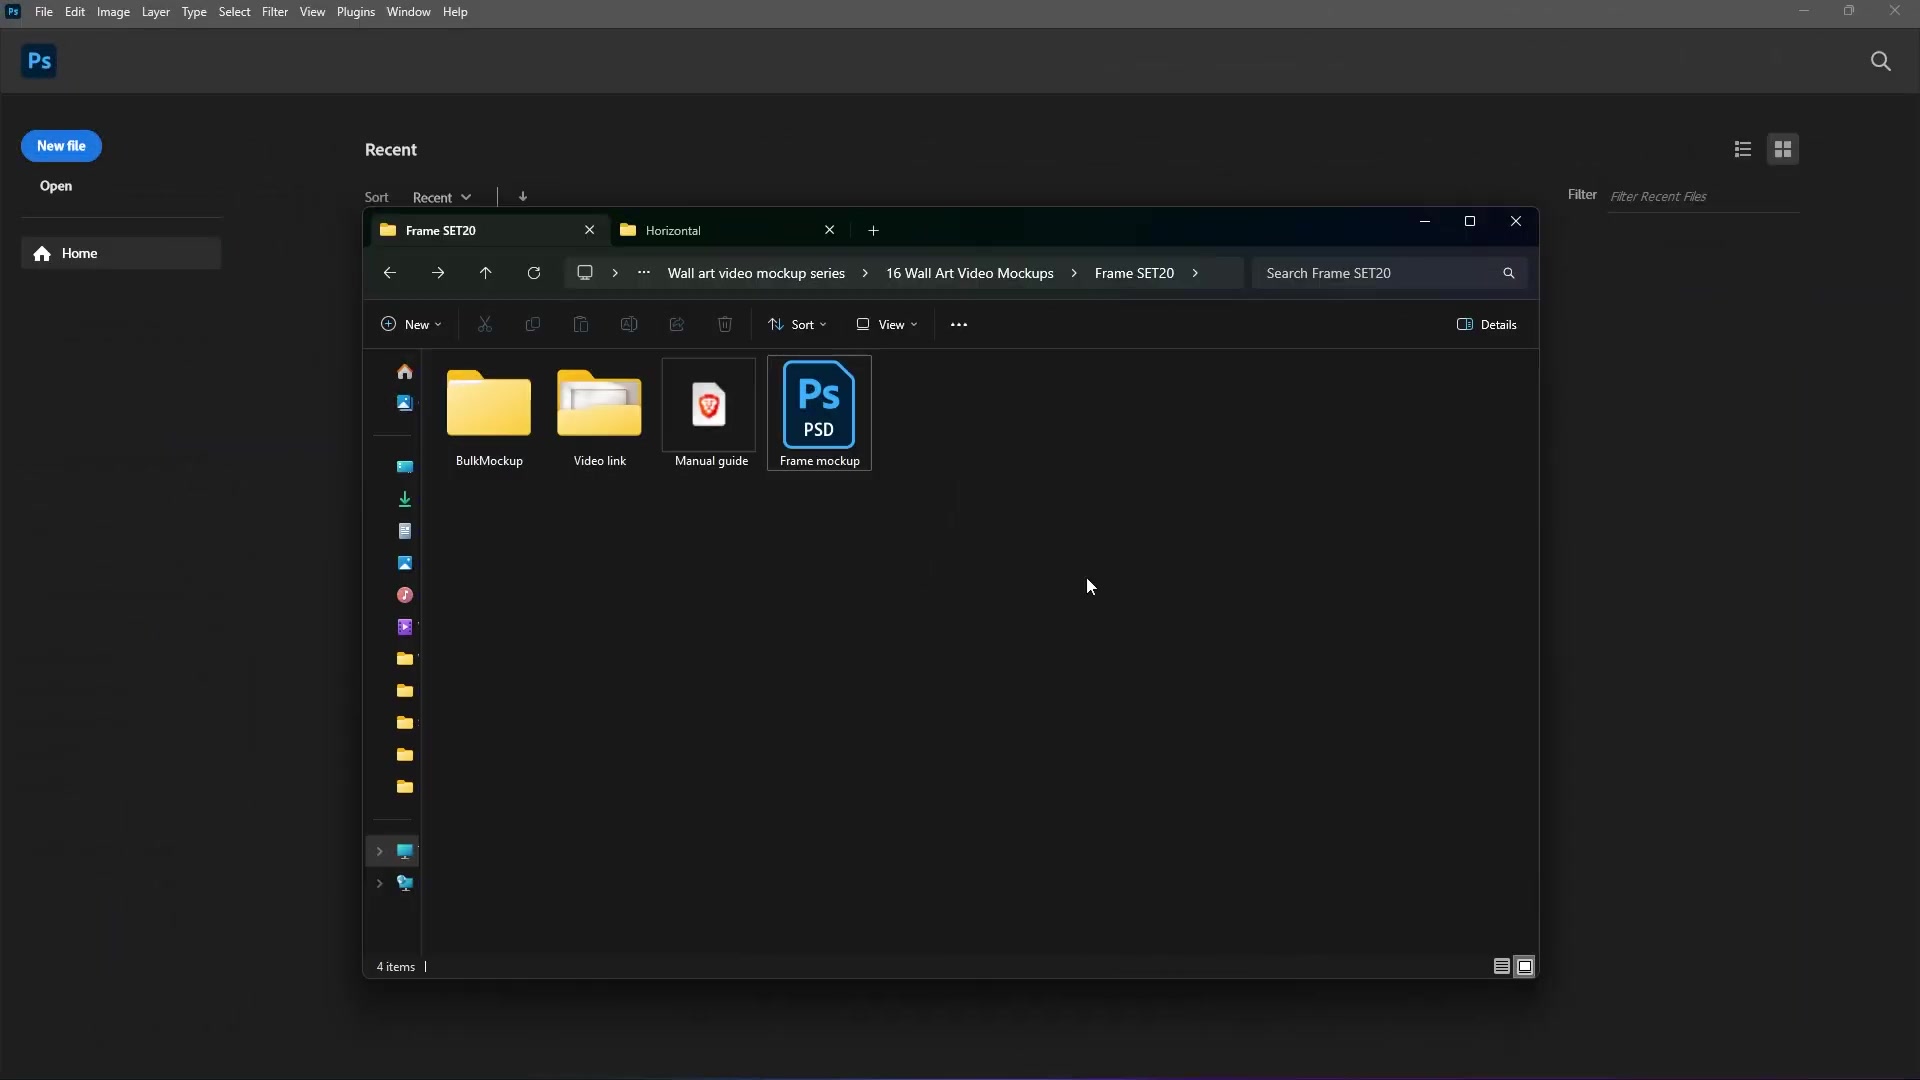Select the Frame mockup PSD file

click(x=818, y=413)
